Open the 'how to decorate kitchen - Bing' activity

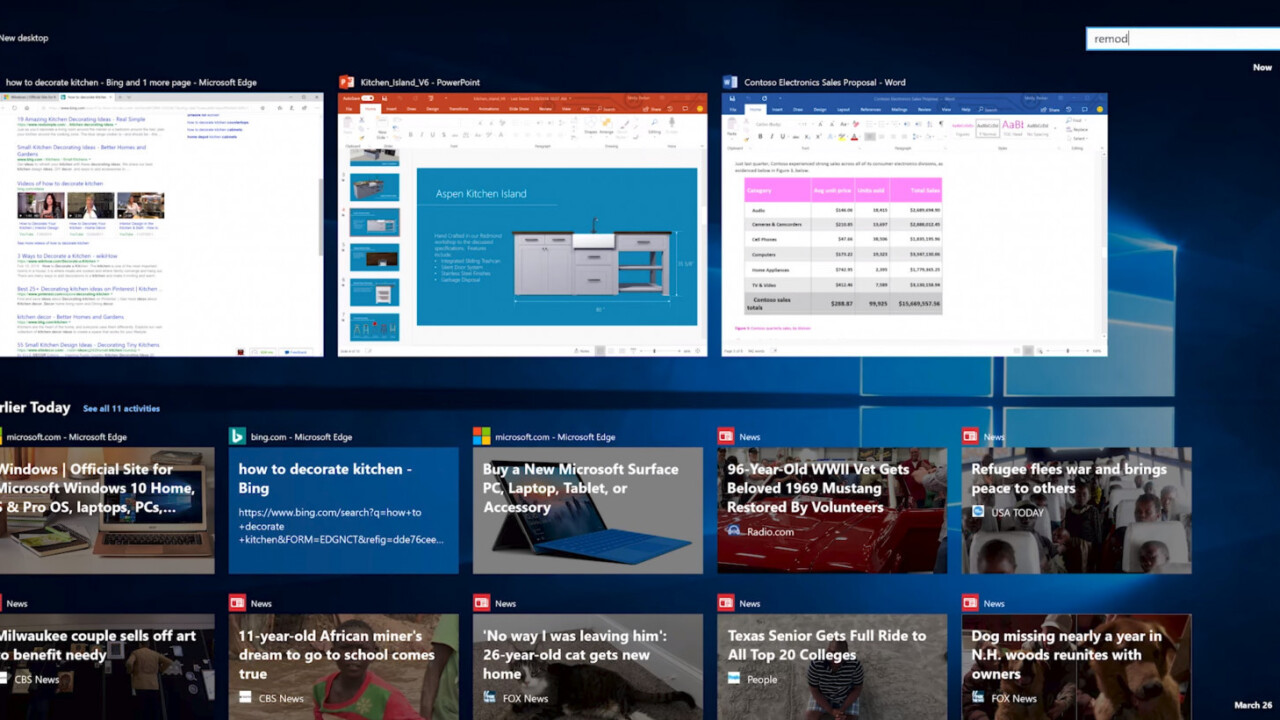coord(343,510)
